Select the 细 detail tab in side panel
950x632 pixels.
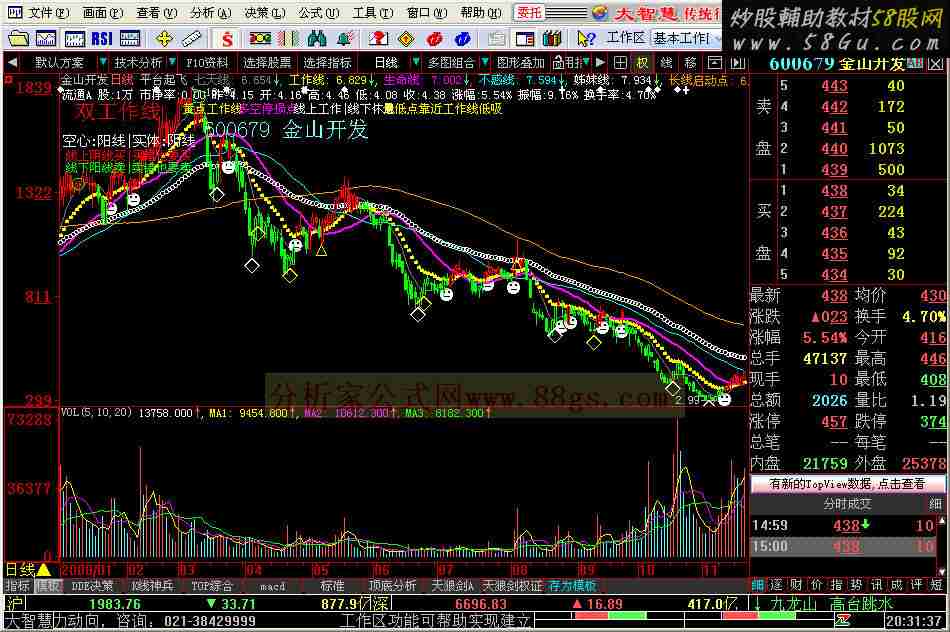pyautogui.click(x=757, y=585)
